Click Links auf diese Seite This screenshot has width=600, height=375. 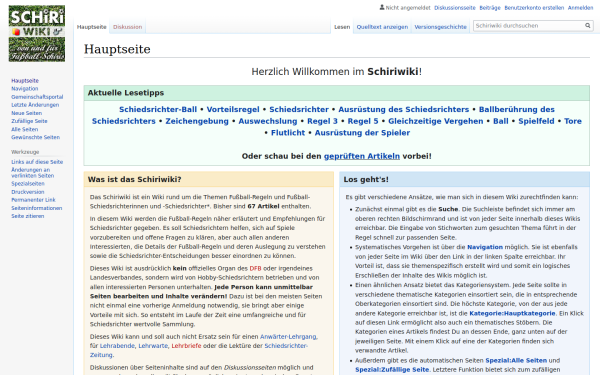[37, 162]
